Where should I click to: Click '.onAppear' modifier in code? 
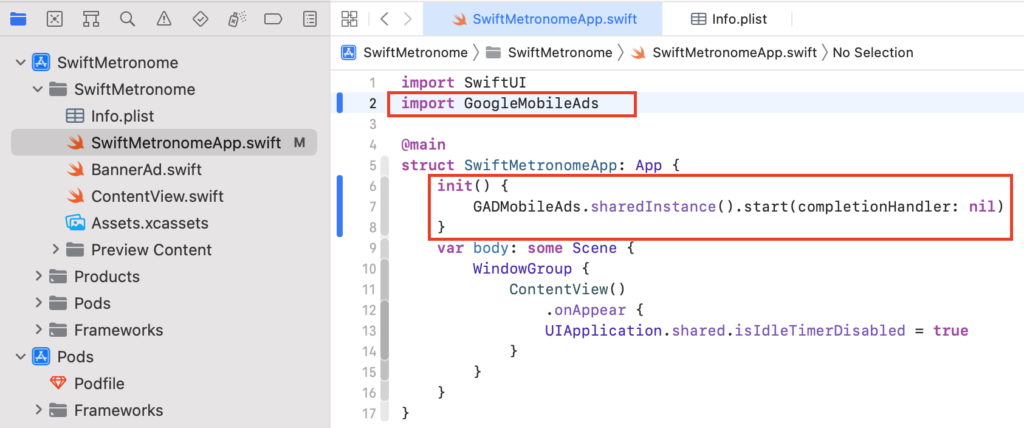click(x=586, y=310)
